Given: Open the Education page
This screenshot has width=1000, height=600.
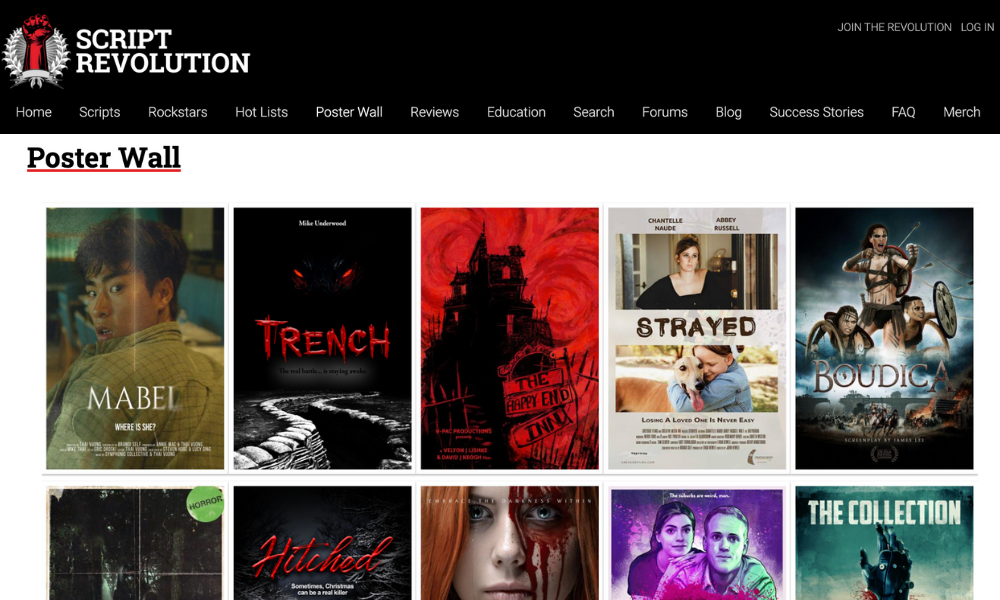Looking at the screenshot, I should [516, 112].
